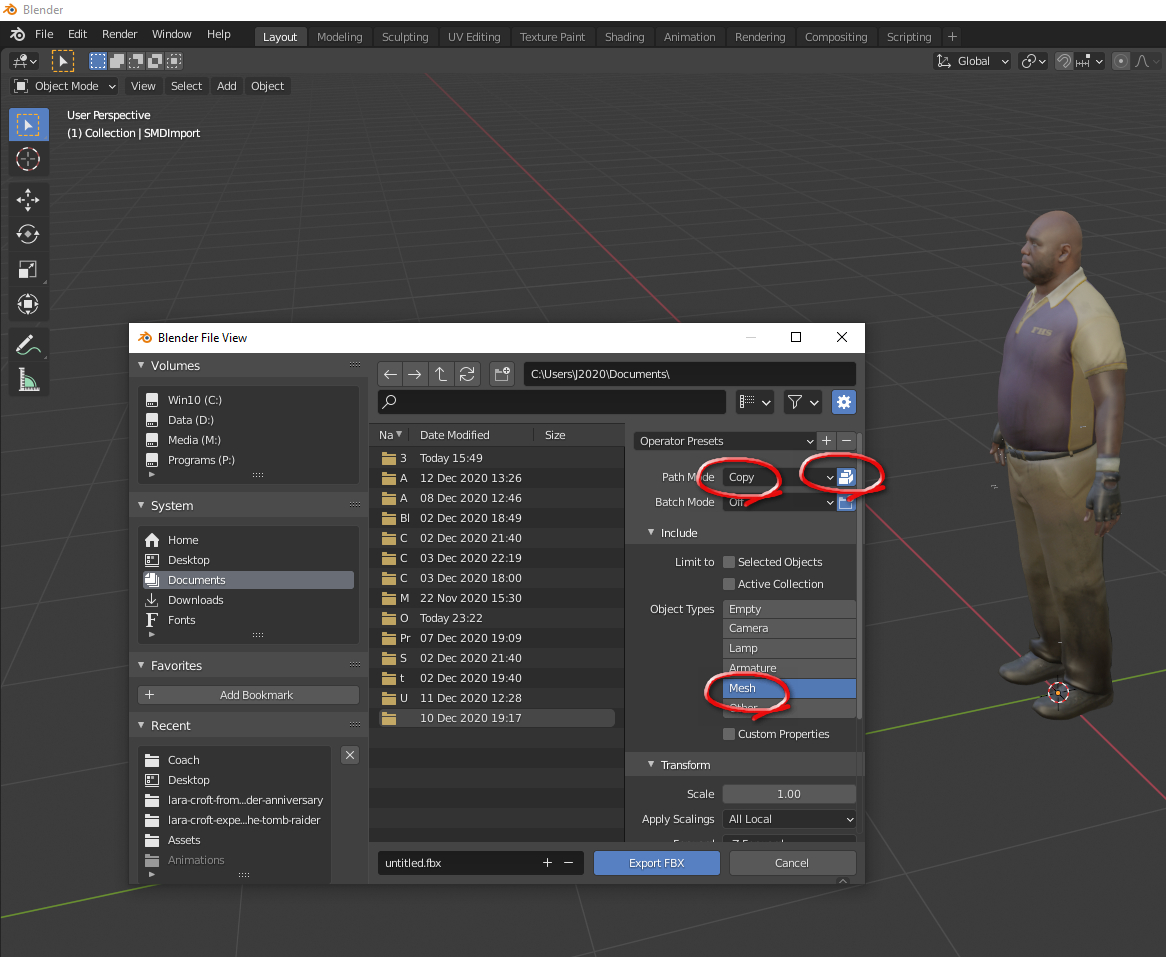Open the editor type menu icon
The width and height of the screenshot is (1166, 957).
click(x=25, y=61)
